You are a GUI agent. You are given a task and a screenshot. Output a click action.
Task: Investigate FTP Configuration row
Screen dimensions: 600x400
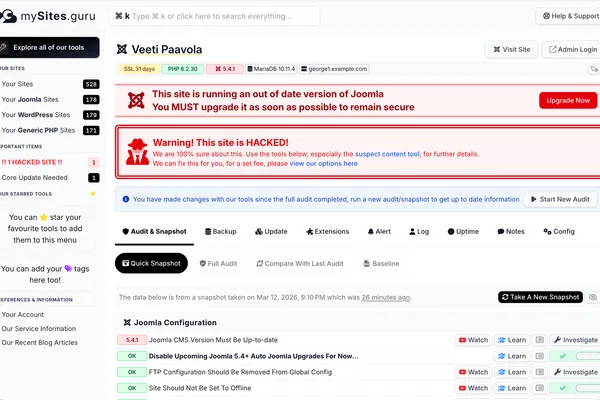575,372
